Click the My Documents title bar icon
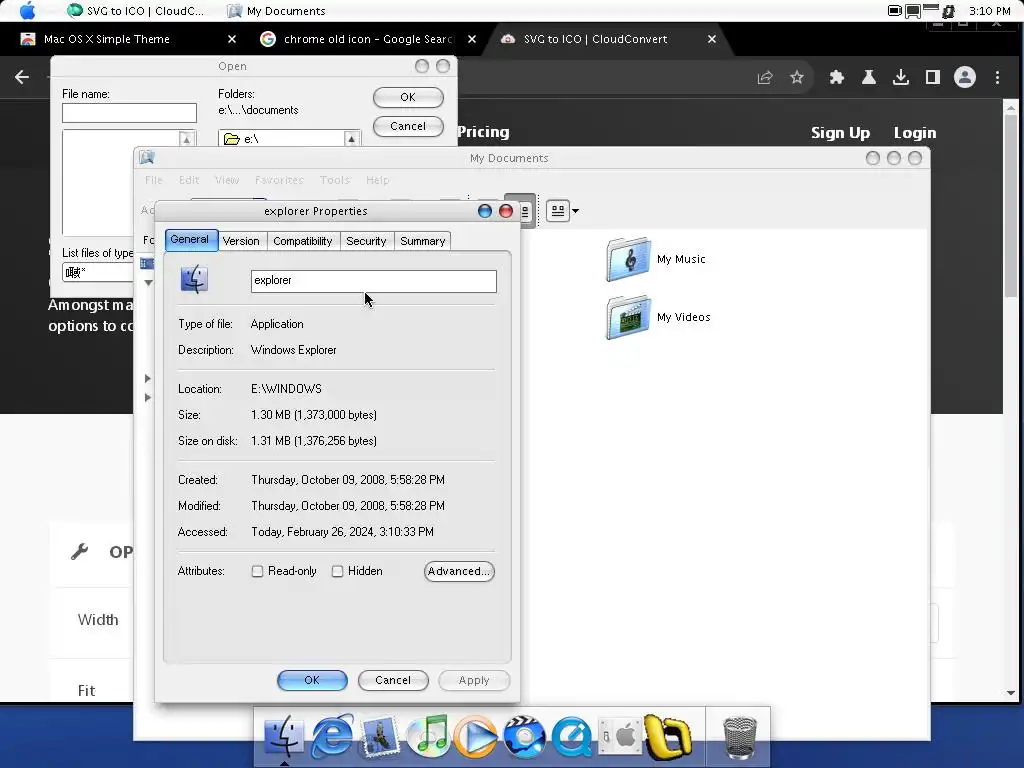 (147, 157)
